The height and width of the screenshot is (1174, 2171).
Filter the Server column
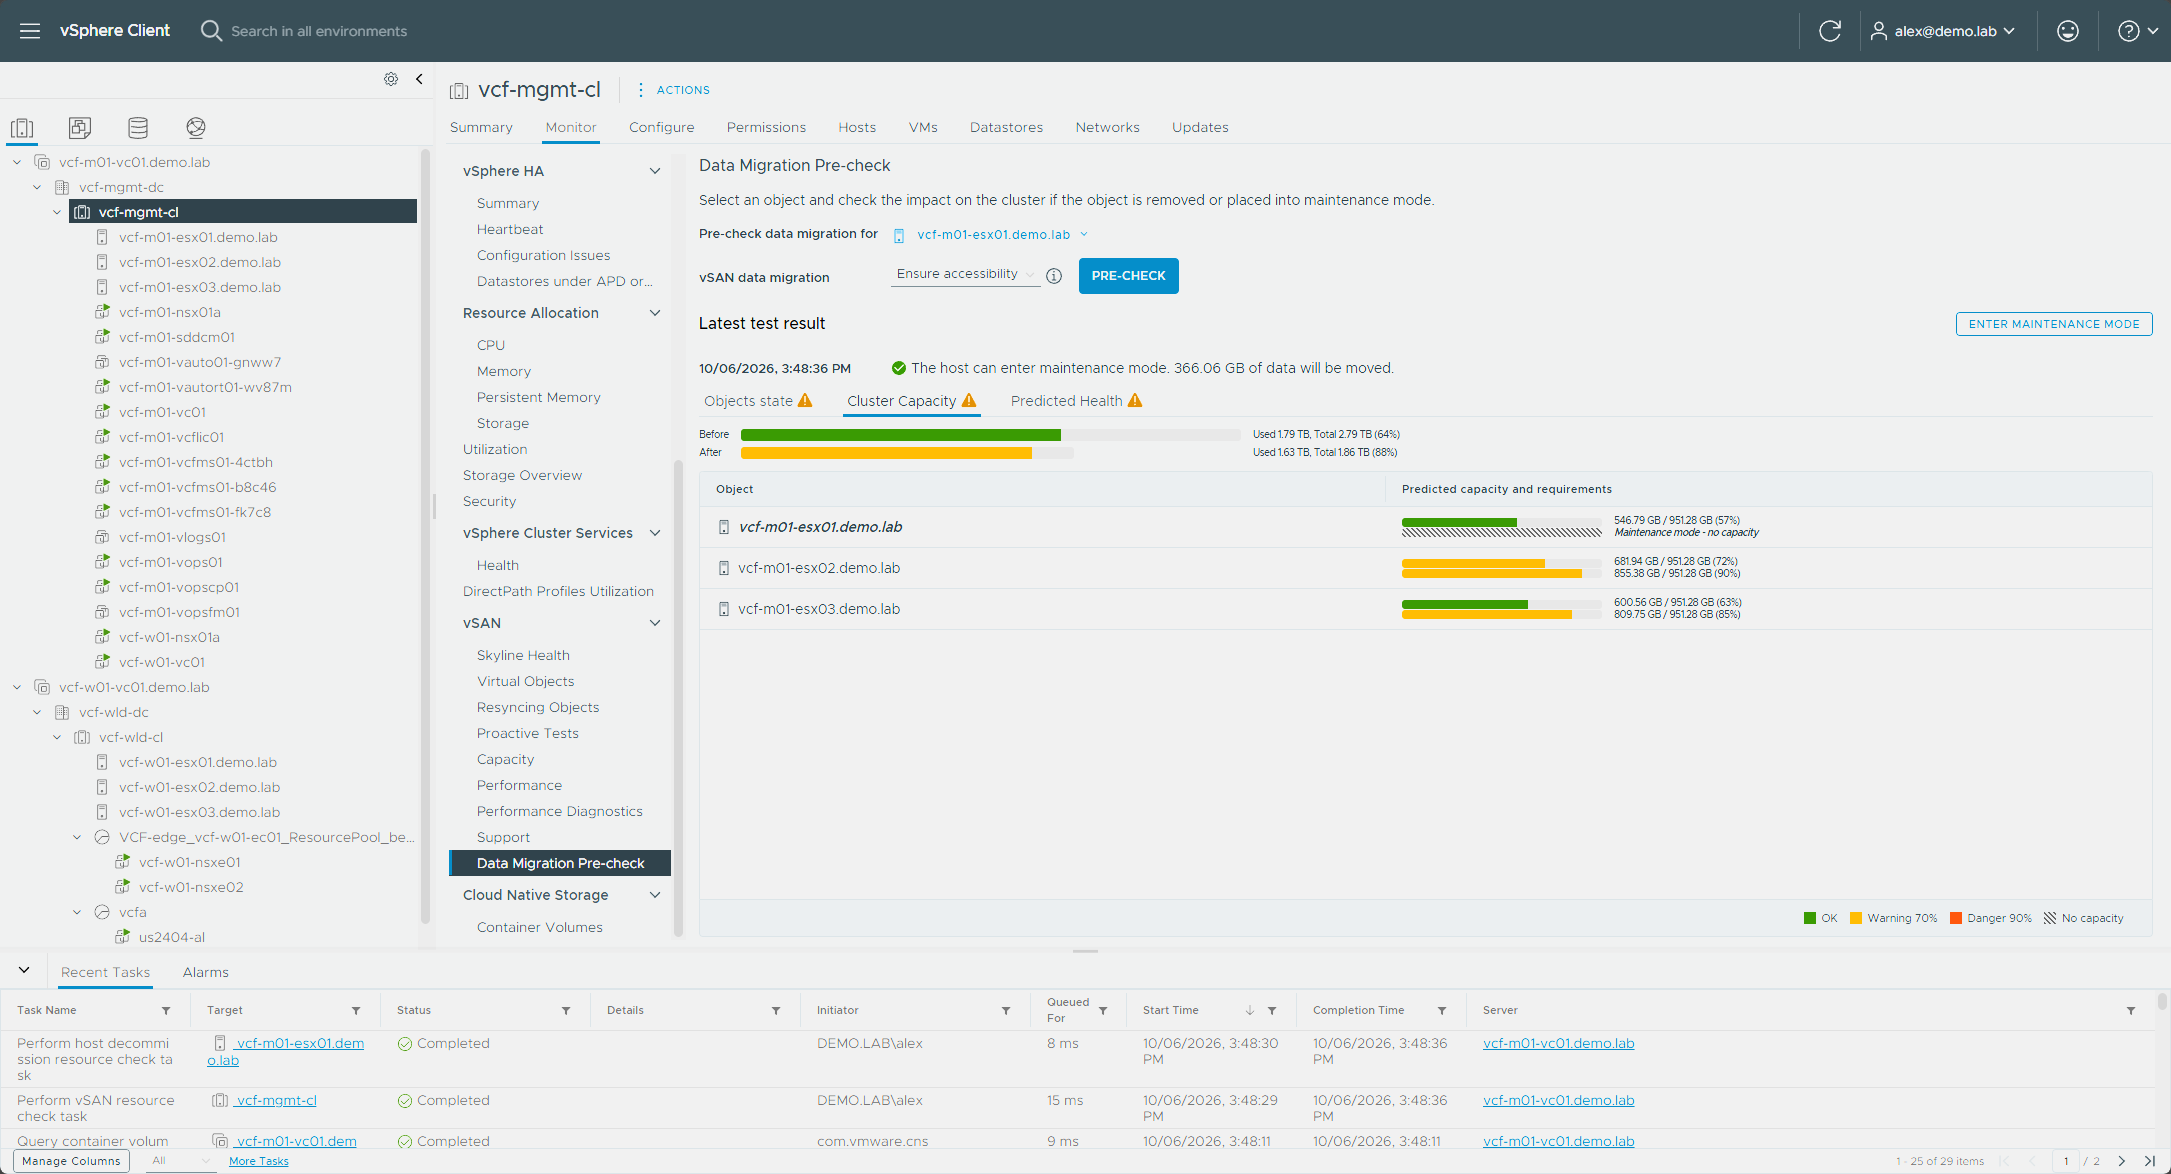2131,1011
